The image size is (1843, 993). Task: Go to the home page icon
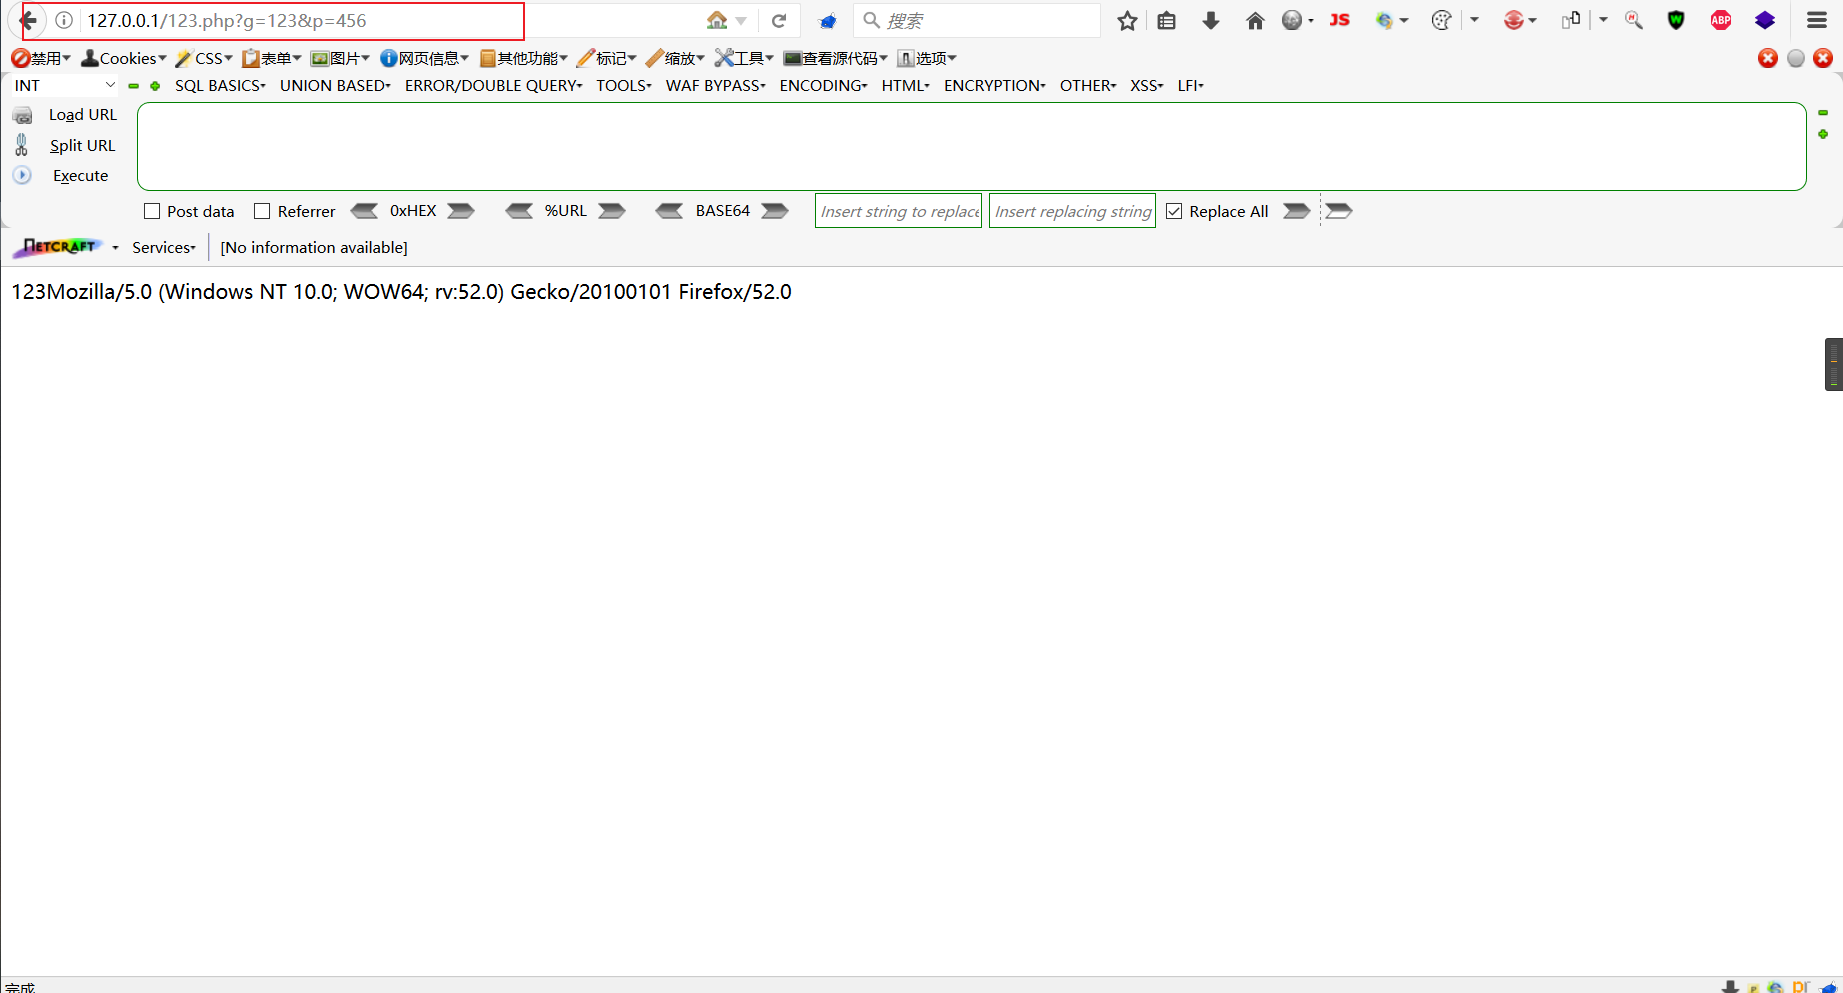pos(1255,20)
